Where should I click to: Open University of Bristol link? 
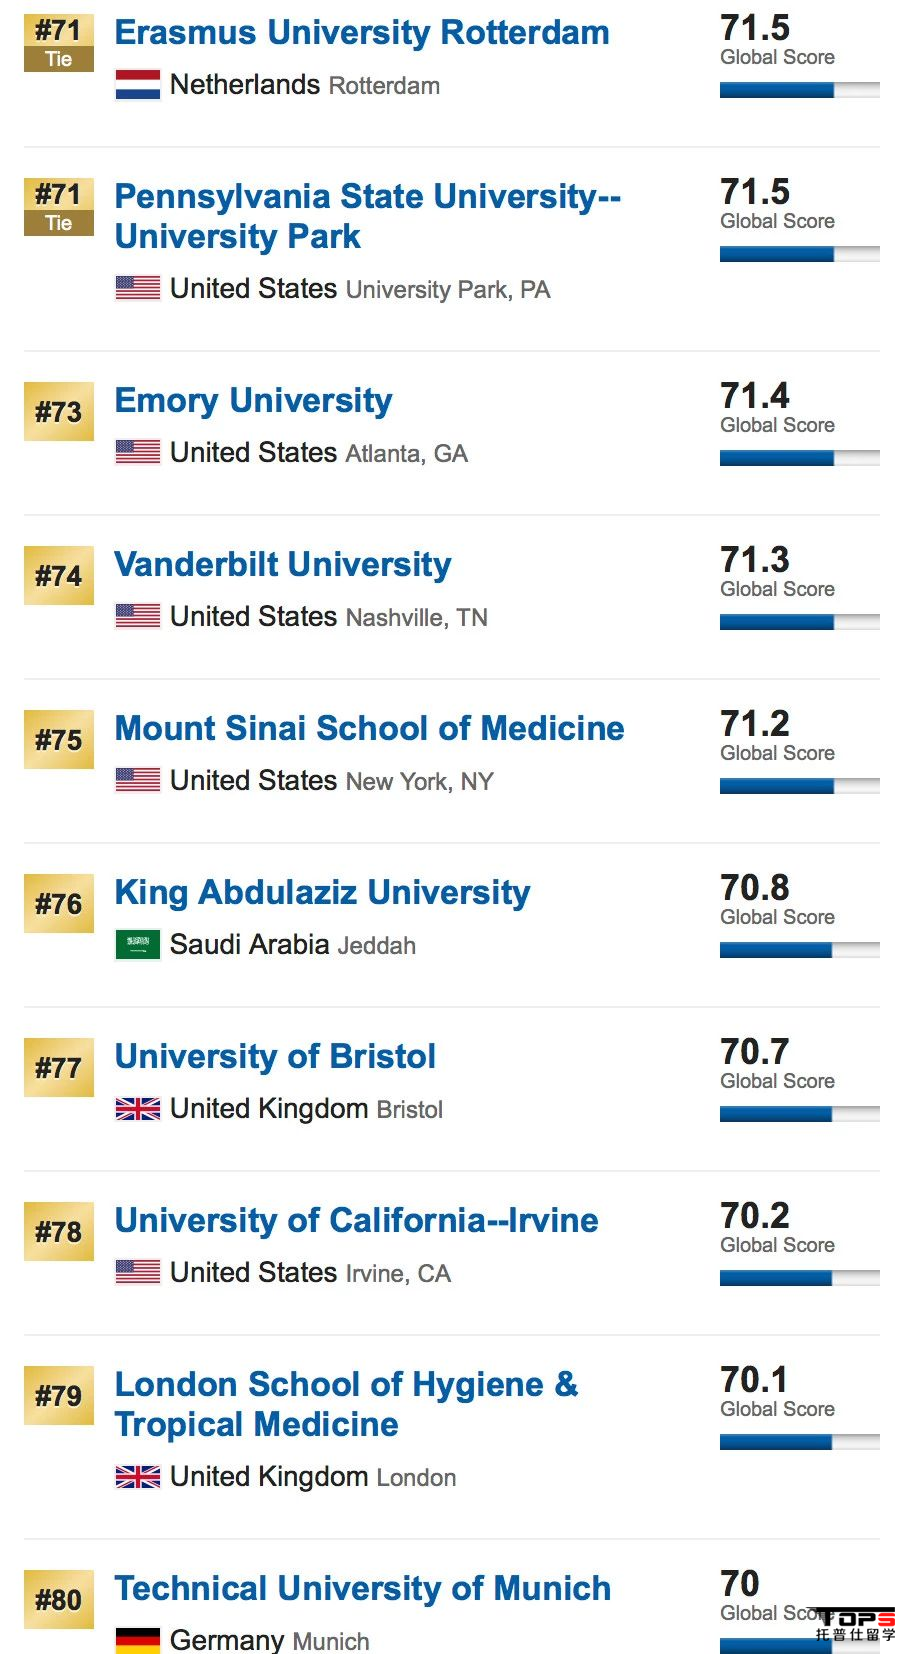coord(275,1057)
